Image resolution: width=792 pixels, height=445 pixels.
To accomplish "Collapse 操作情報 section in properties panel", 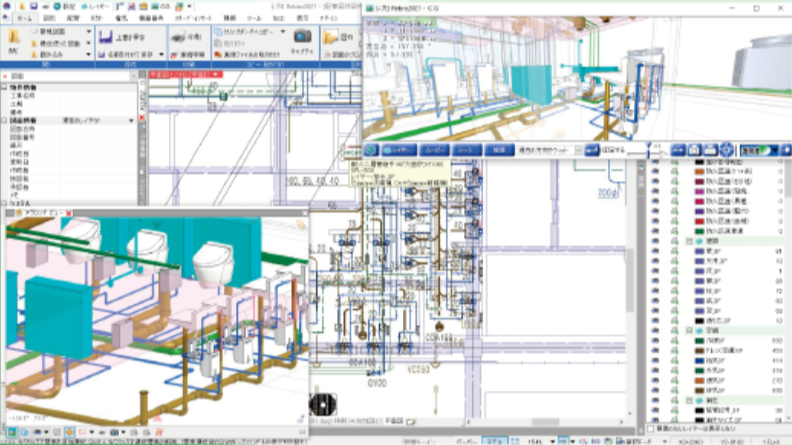I will click(x=4, y=87).
